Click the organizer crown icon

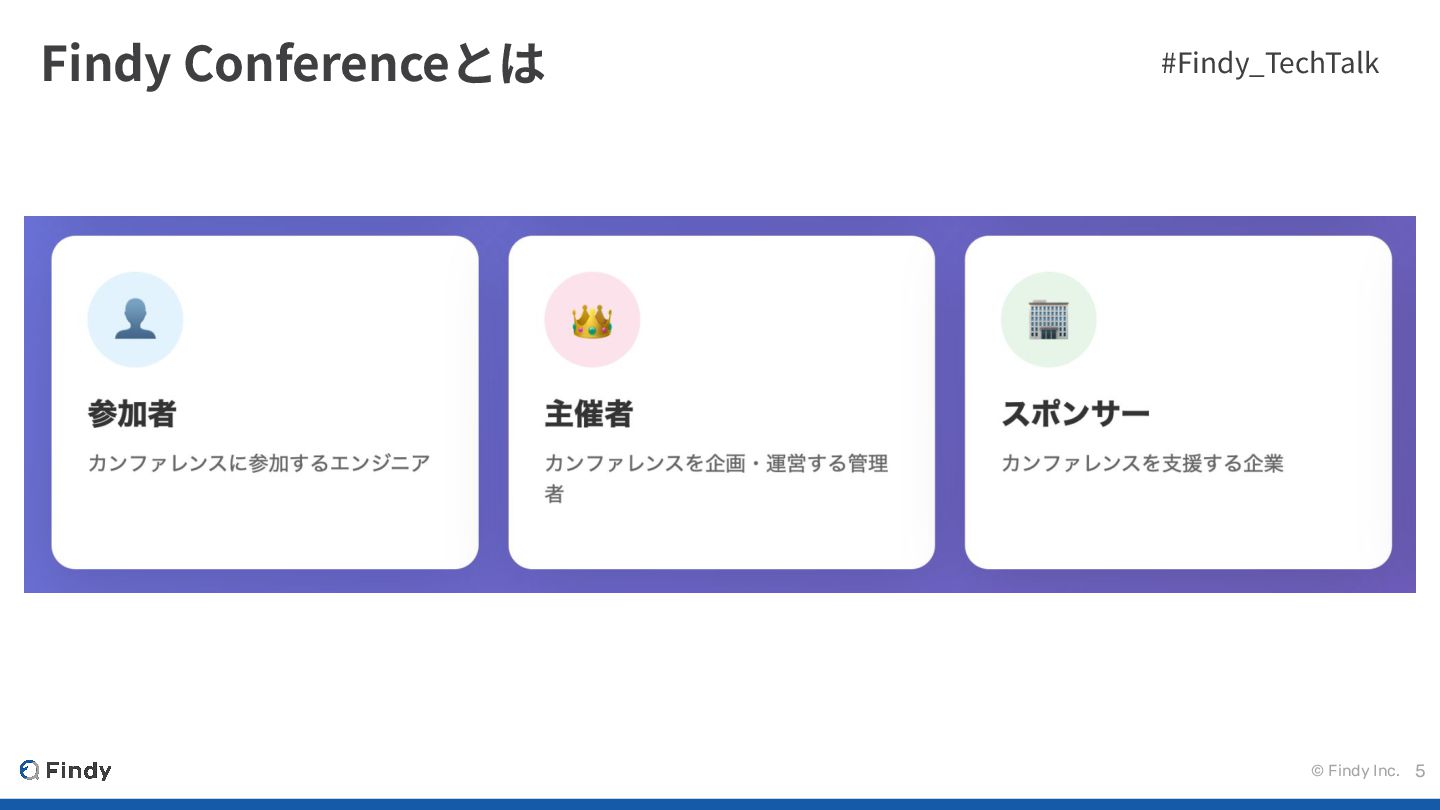[x=592, y=320]
